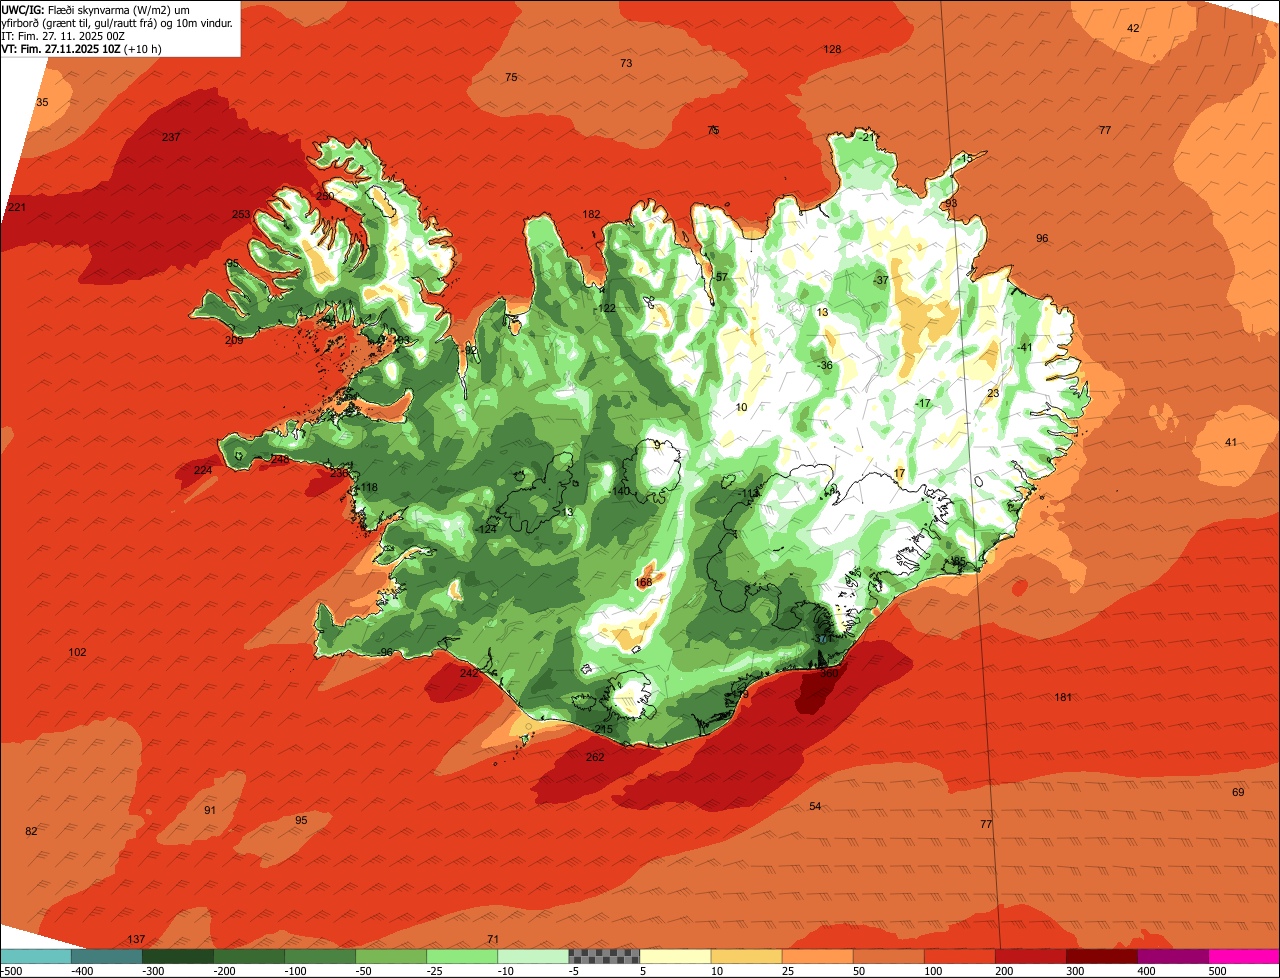This screenshot has width=1280, height=978.
Task: Click the map value 224 off Snæfellsnes peninsula
Action: tap(203, 470)
